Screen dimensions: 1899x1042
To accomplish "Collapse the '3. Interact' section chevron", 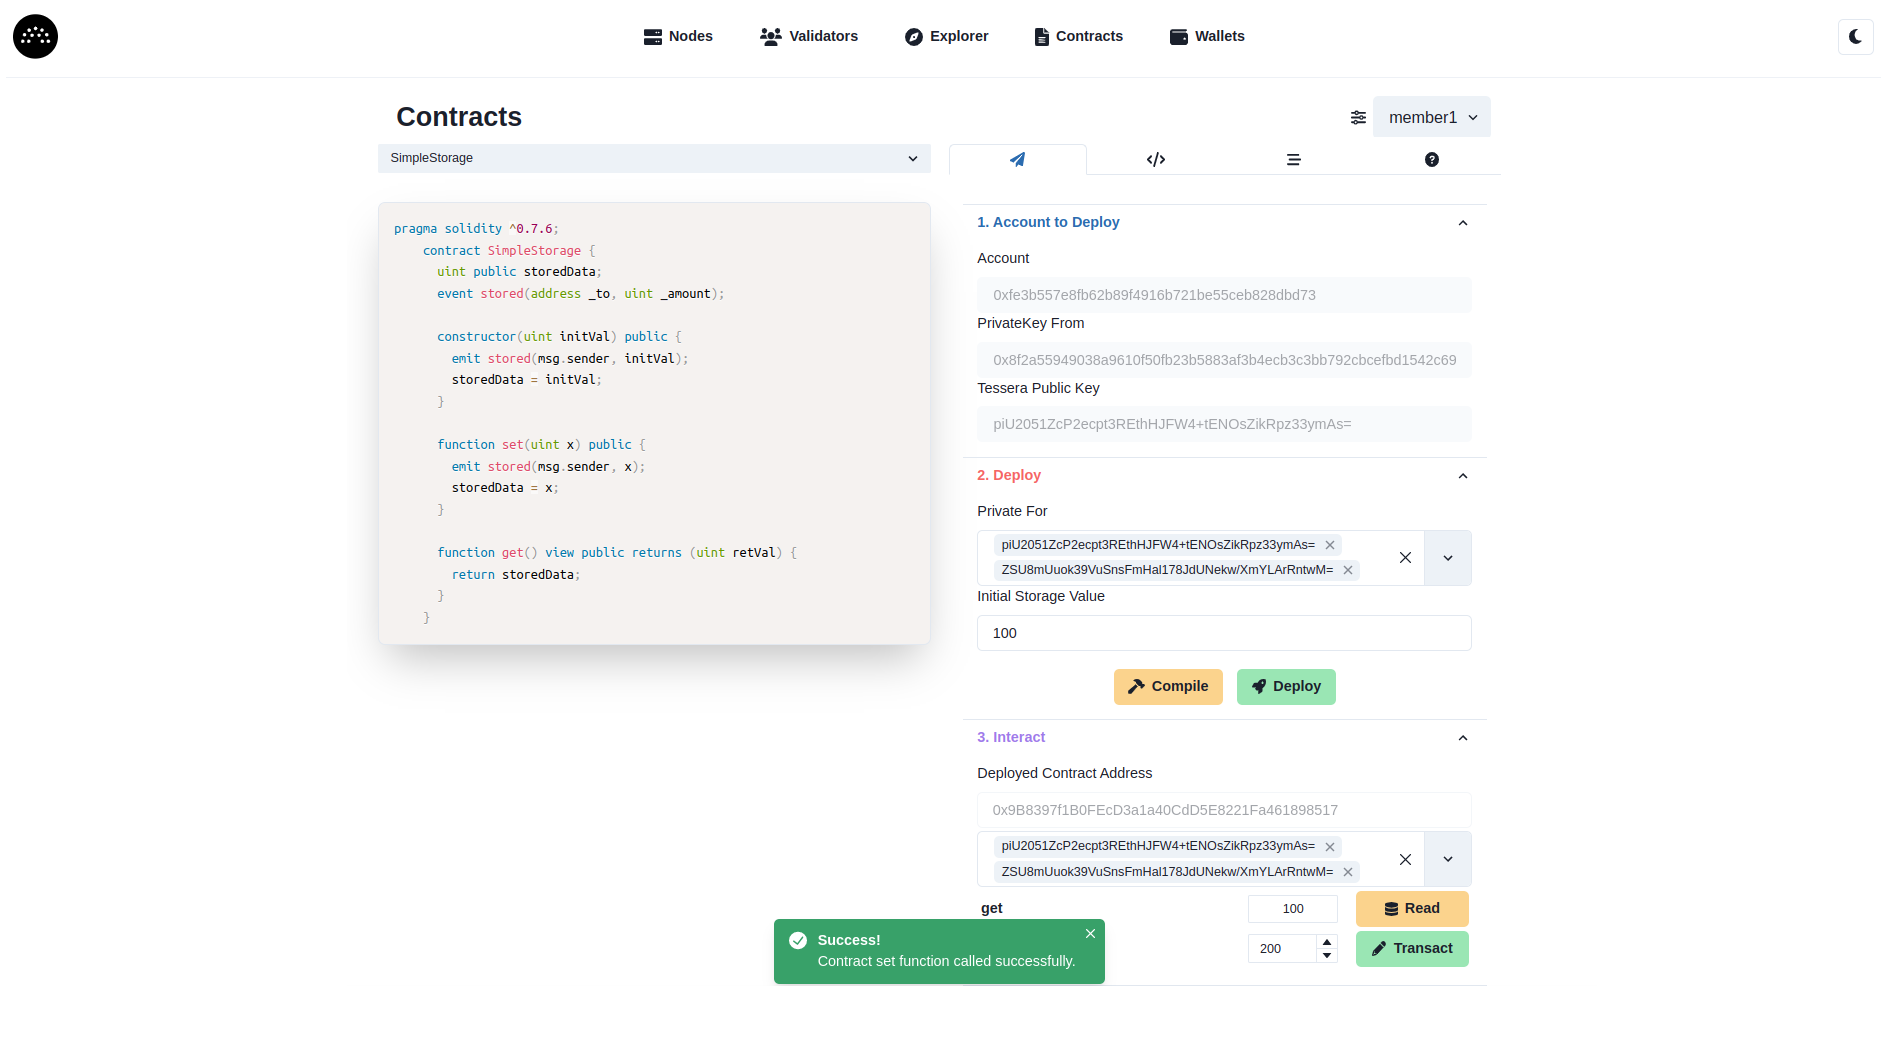I will point(1463,737).
